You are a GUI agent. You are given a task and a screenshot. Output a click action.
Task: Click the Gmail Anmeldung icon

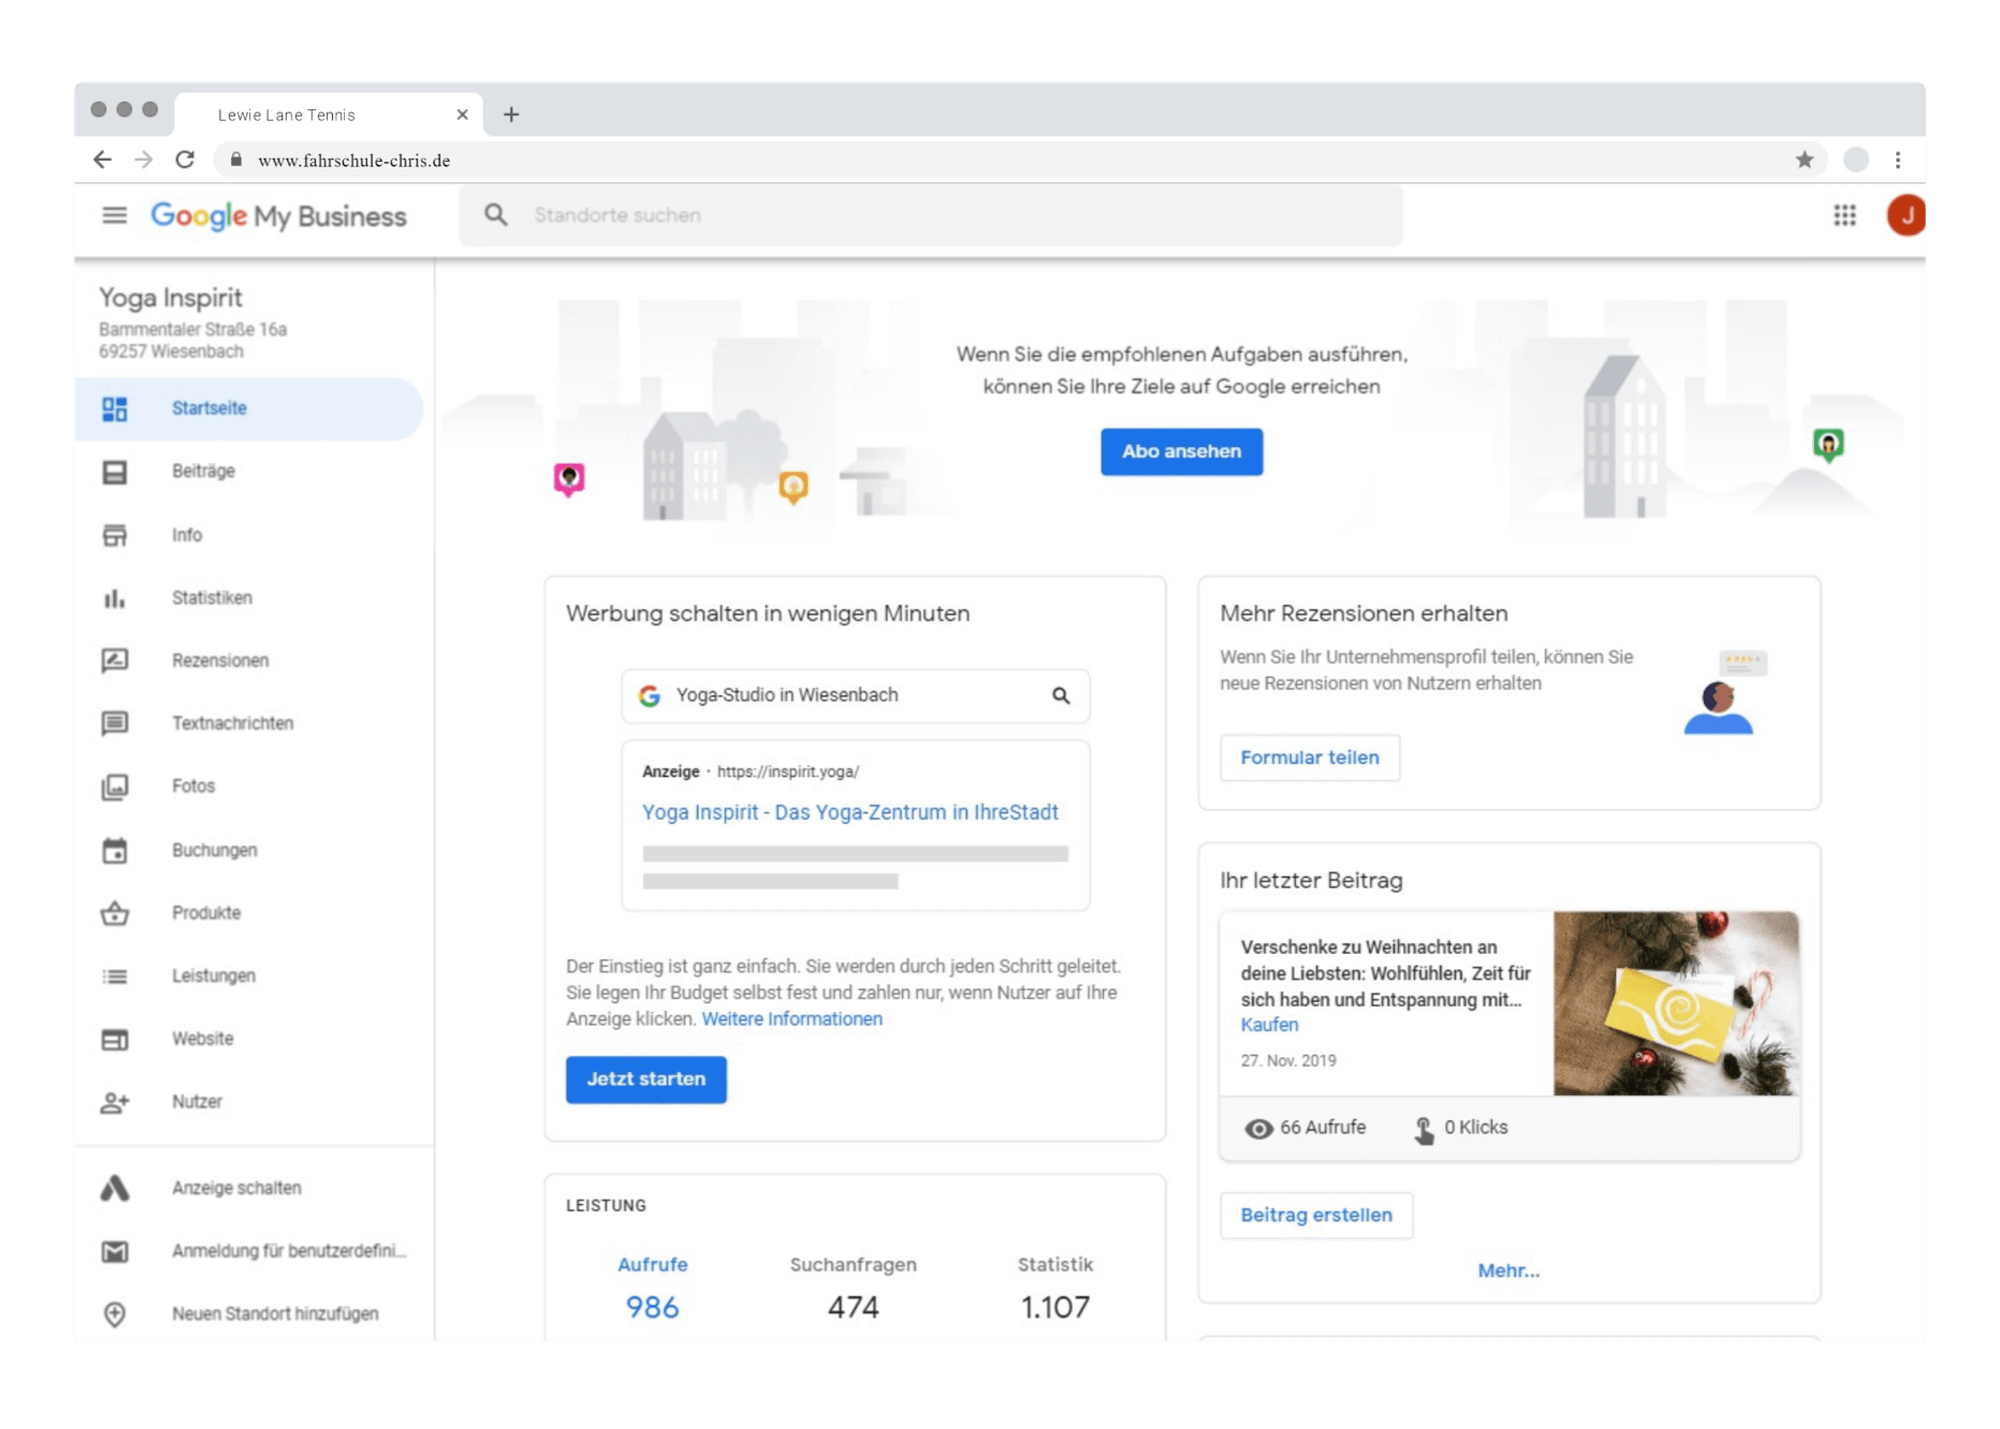point(115,1251)
